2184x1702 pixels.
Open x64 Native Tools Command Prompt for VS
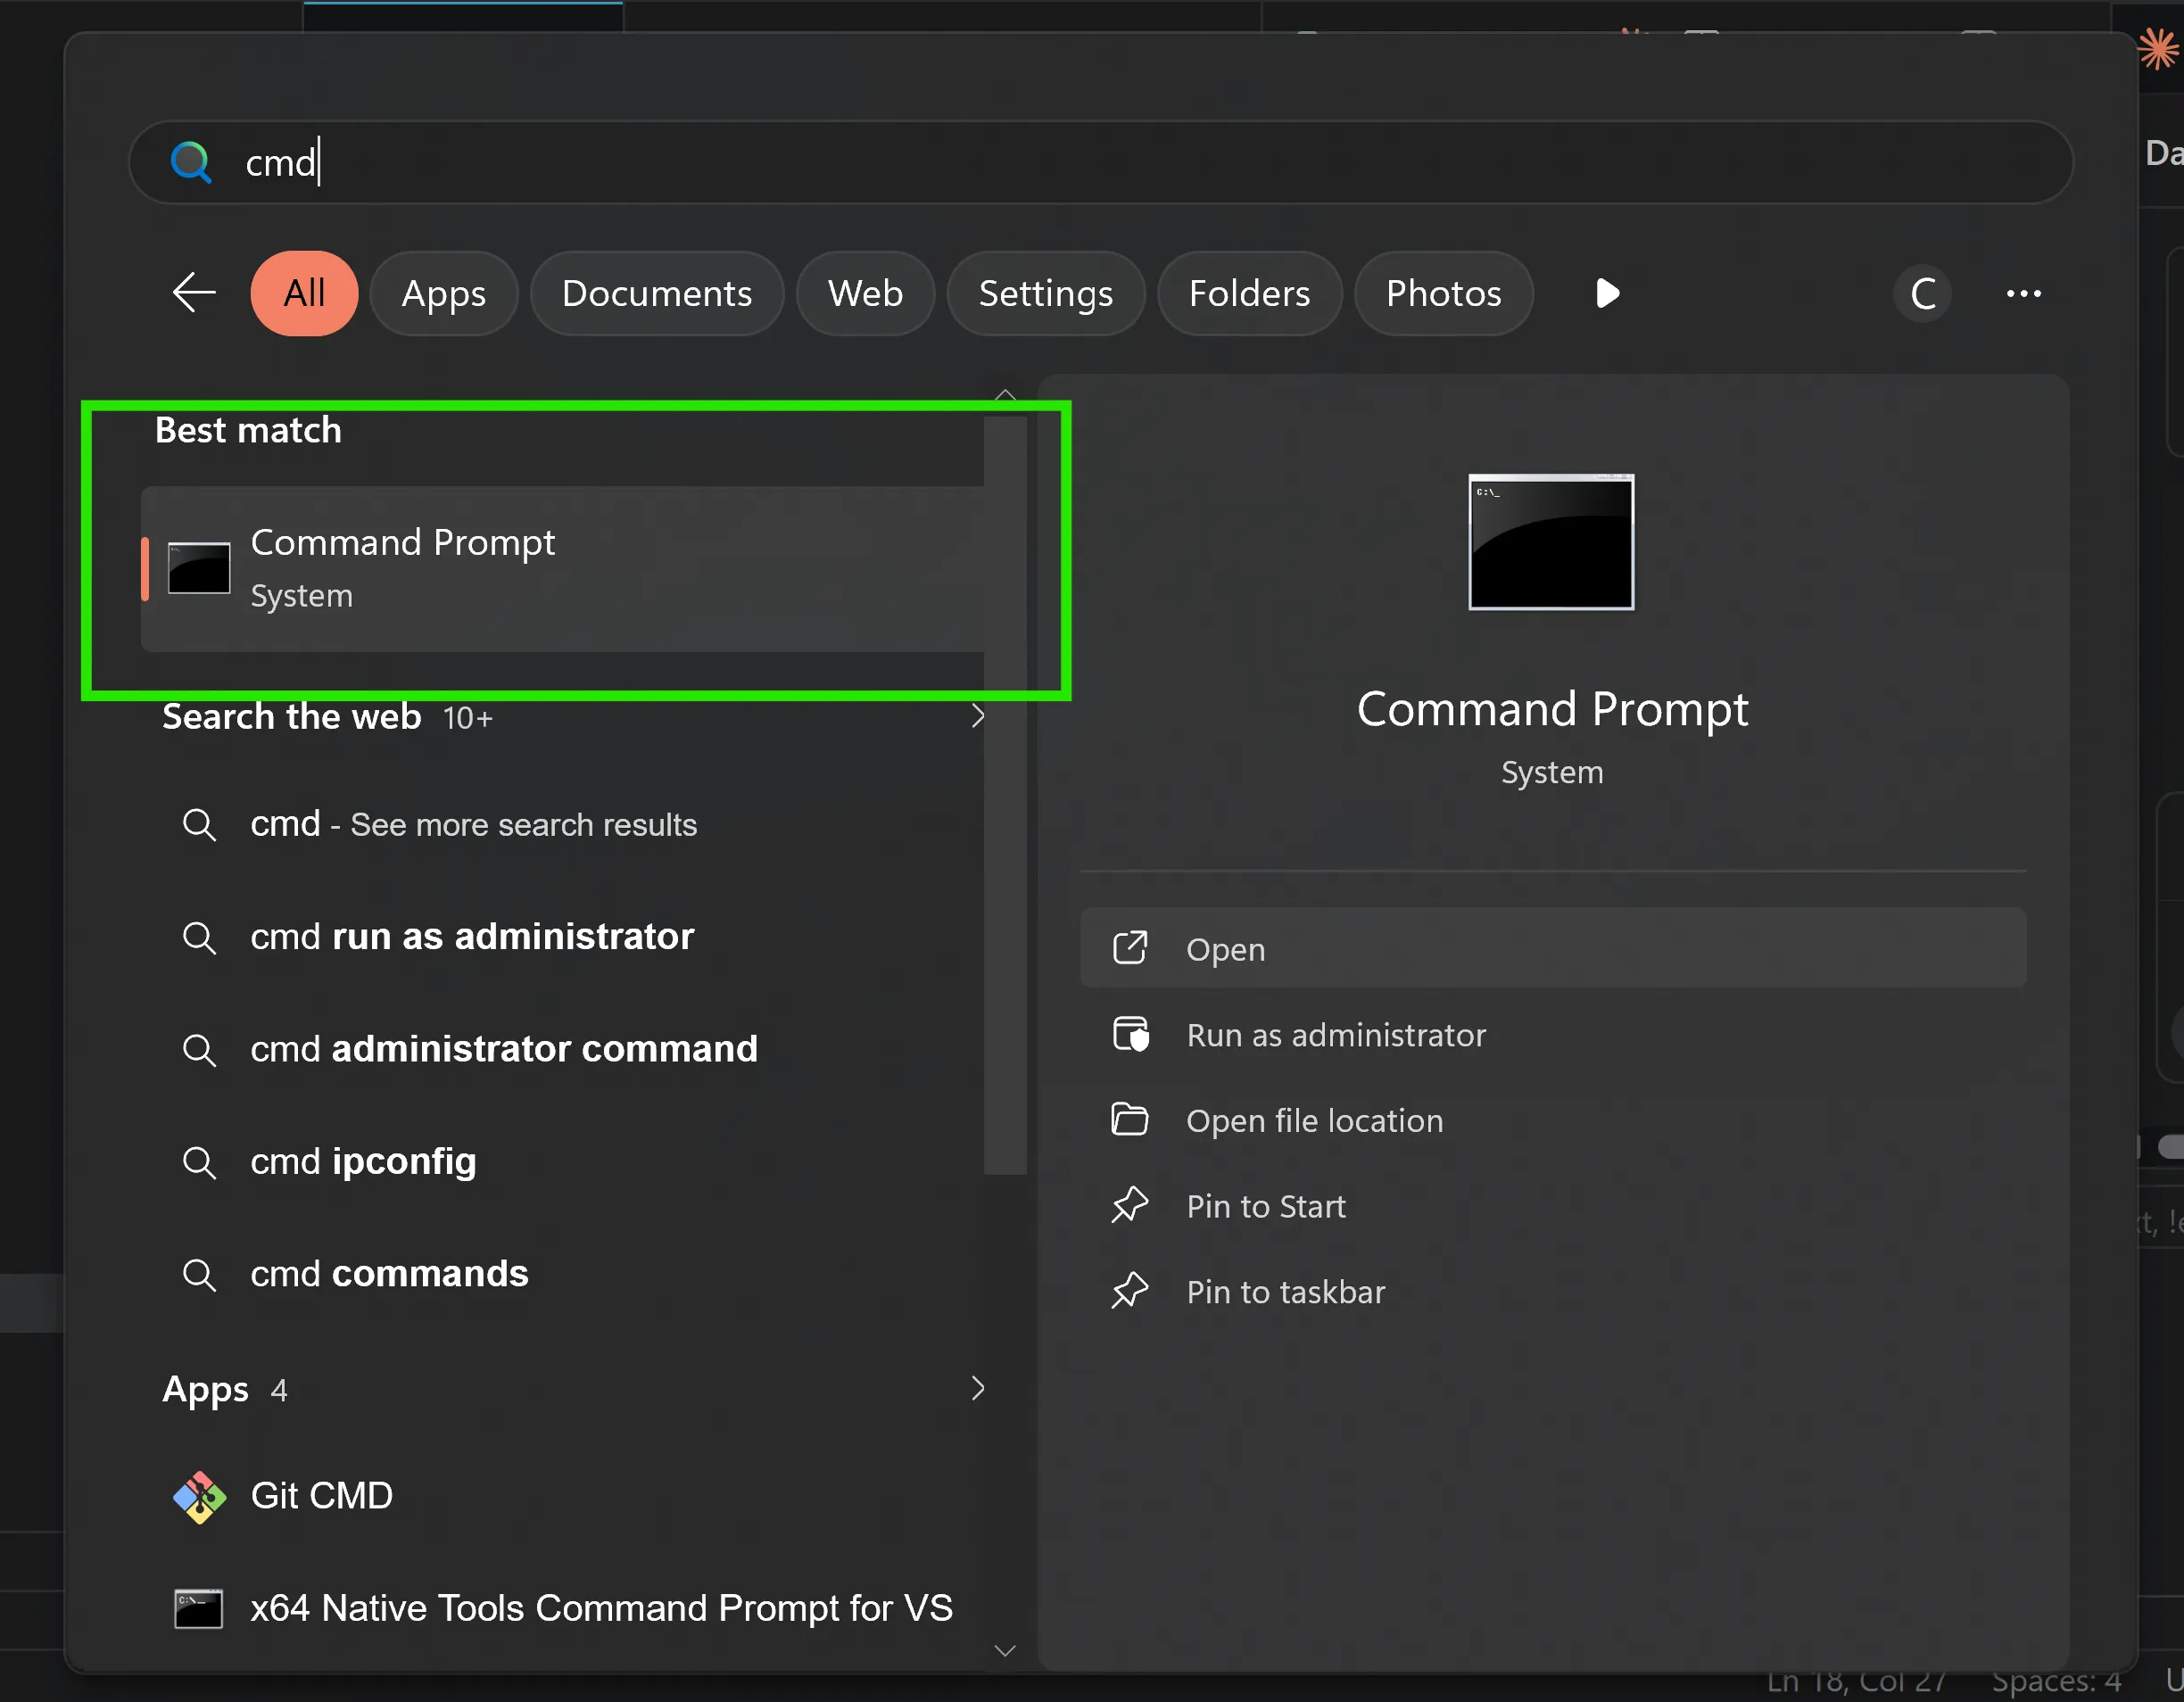pos(563,1608)
